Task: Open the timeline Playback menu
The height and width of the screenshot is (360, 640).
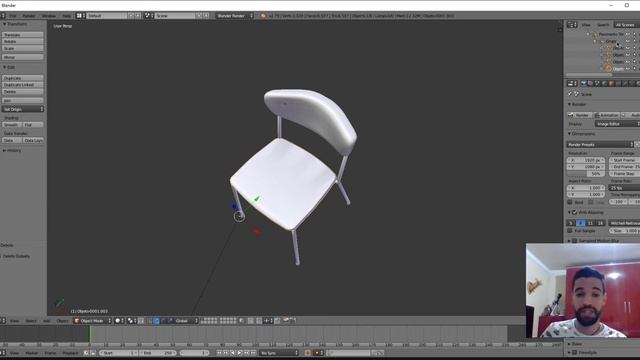Action: coord(70,353)
